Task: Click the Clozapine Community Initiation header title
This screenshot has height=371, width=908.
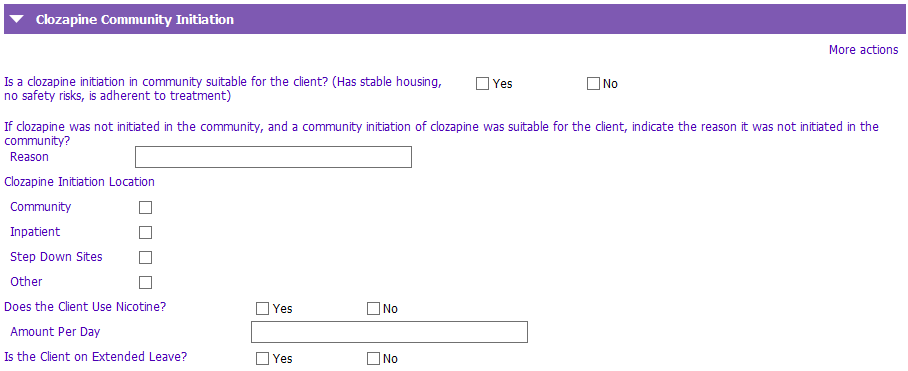Action: [135, 20]
